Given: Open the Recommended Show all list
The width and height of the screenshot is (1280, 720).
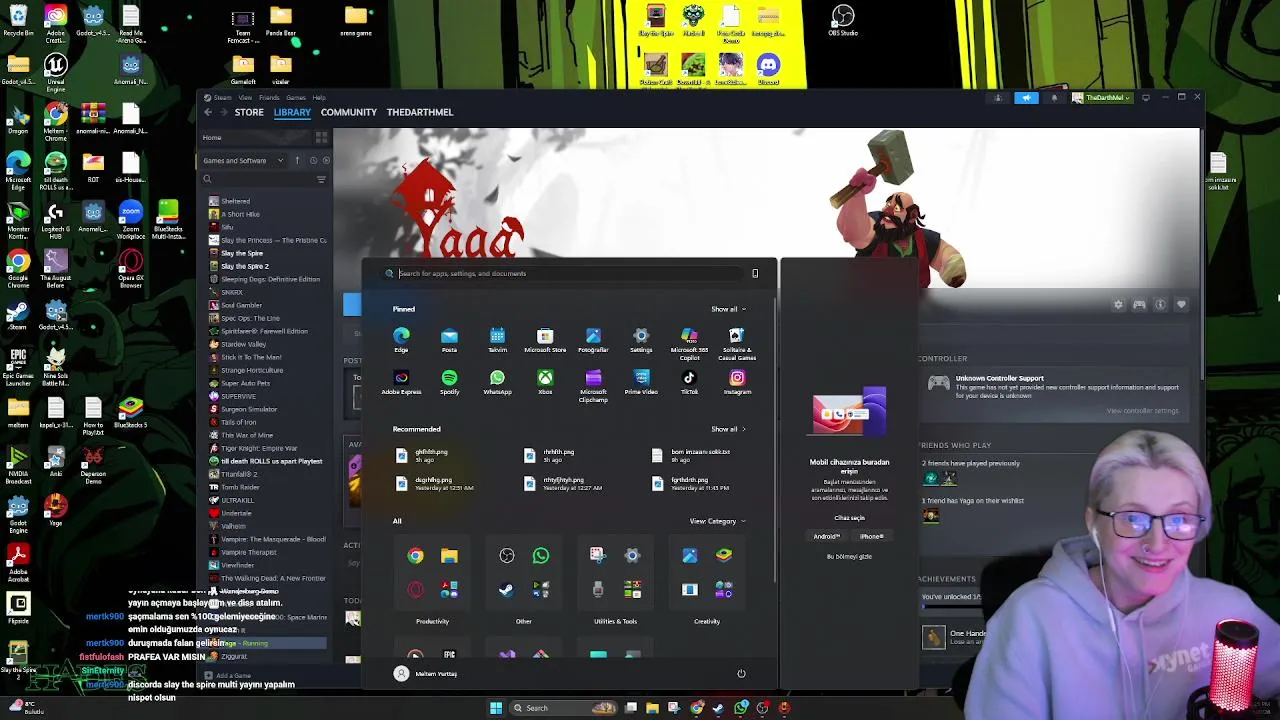Looking at the screenshot, I should tap(728, 429).
